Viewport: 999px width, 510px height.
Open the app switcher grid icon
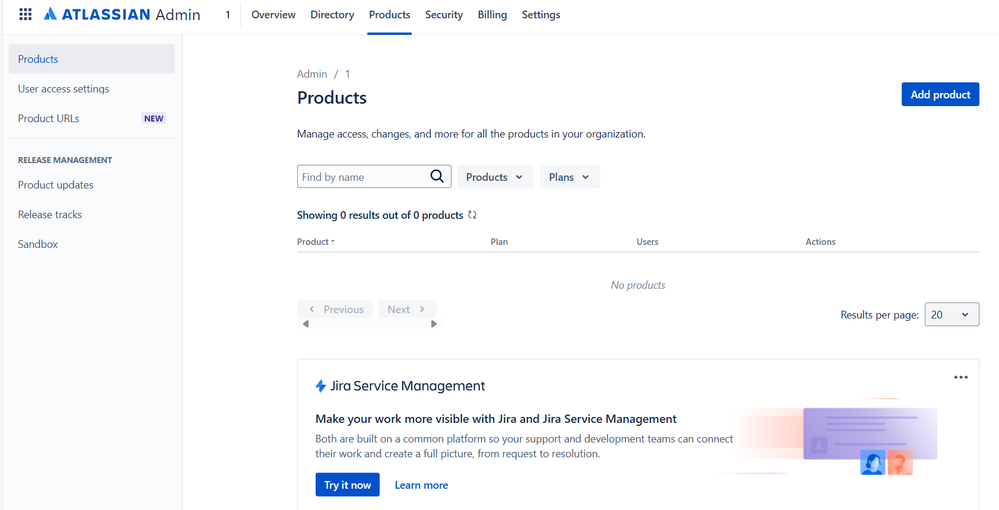pyautogui.click(x=25, y=14)
